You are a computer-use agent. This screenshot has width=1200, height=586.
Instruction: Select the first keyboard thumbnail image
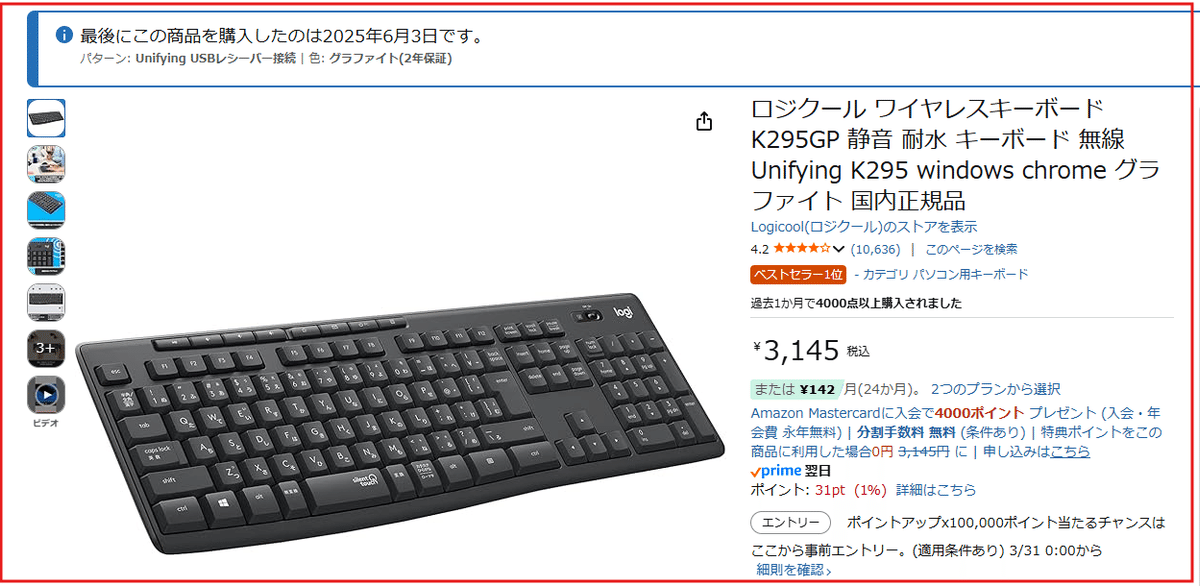[x=46, y=118]
